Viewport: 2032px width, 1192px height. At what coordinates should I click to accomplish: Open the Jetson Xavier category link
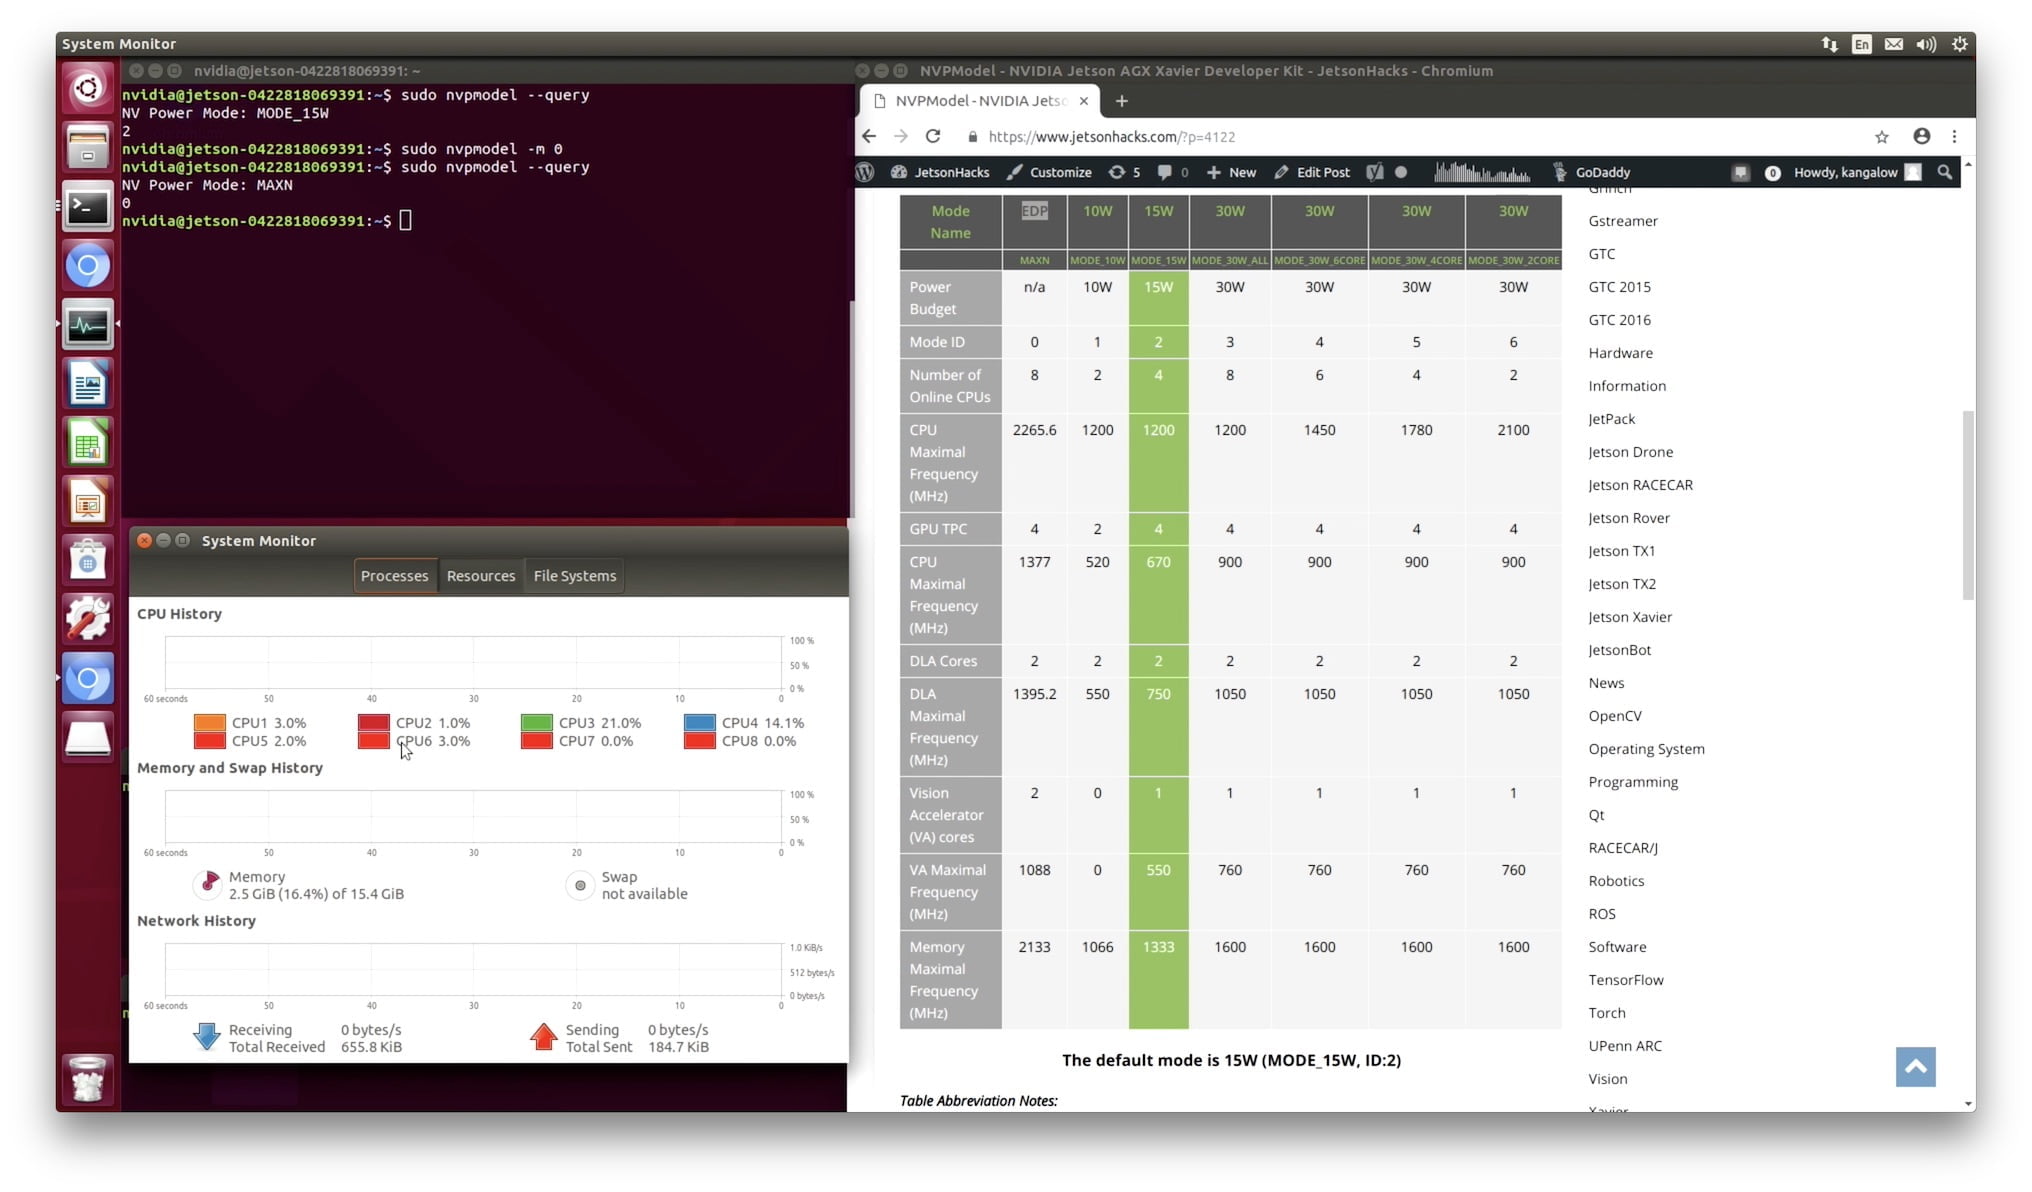1629,617
